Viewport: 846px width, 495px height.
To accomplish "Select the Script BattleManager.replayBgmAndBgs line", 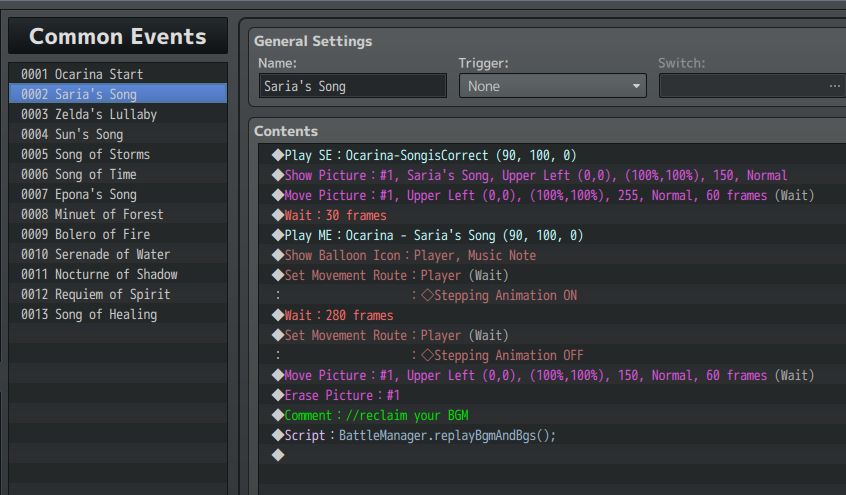I will pos(552,435).
